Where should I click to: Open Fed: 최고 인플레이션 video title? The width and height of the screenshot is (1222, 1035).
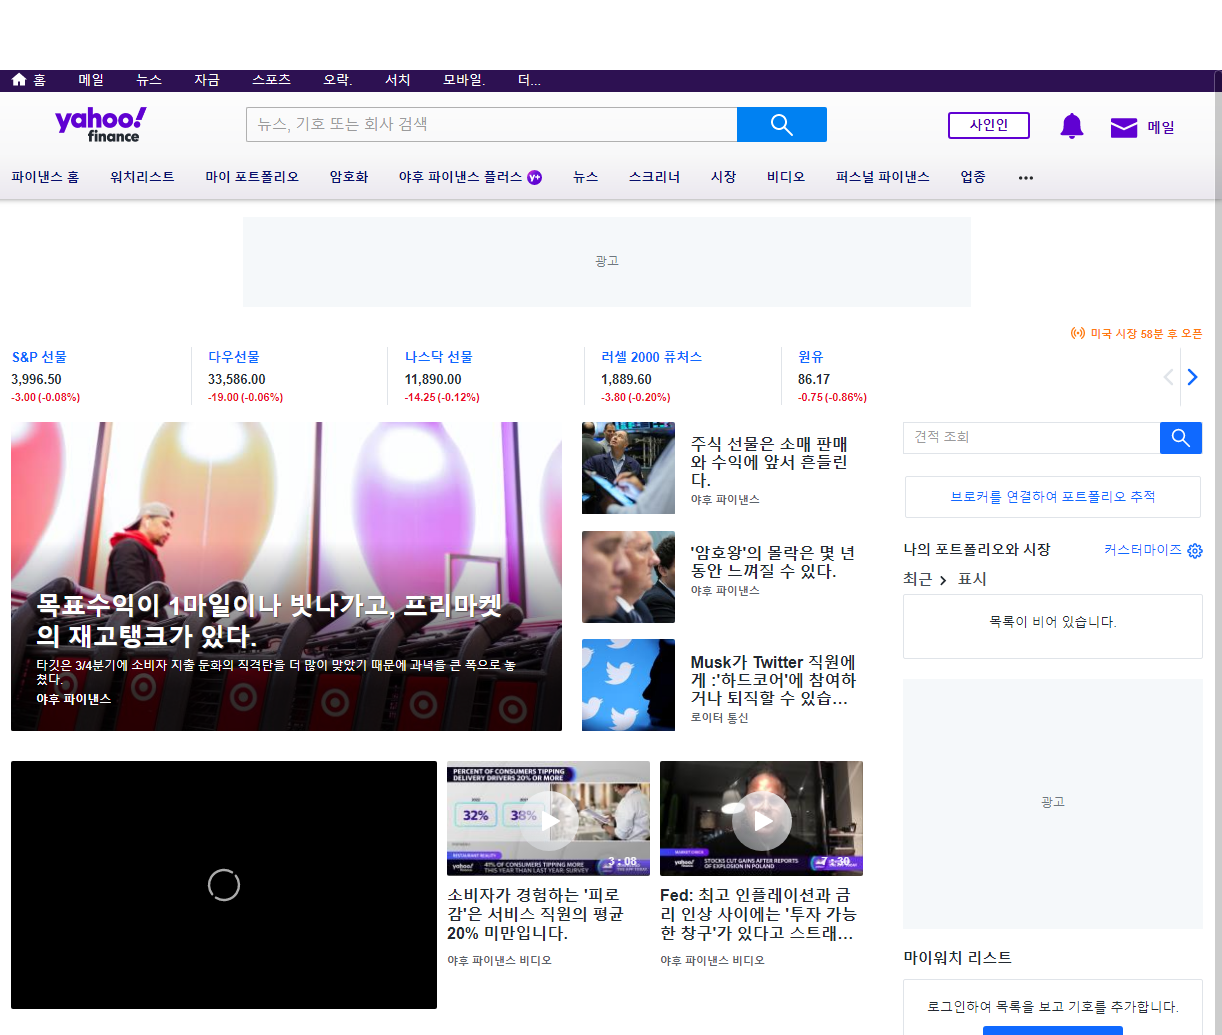tap(758, 914)
